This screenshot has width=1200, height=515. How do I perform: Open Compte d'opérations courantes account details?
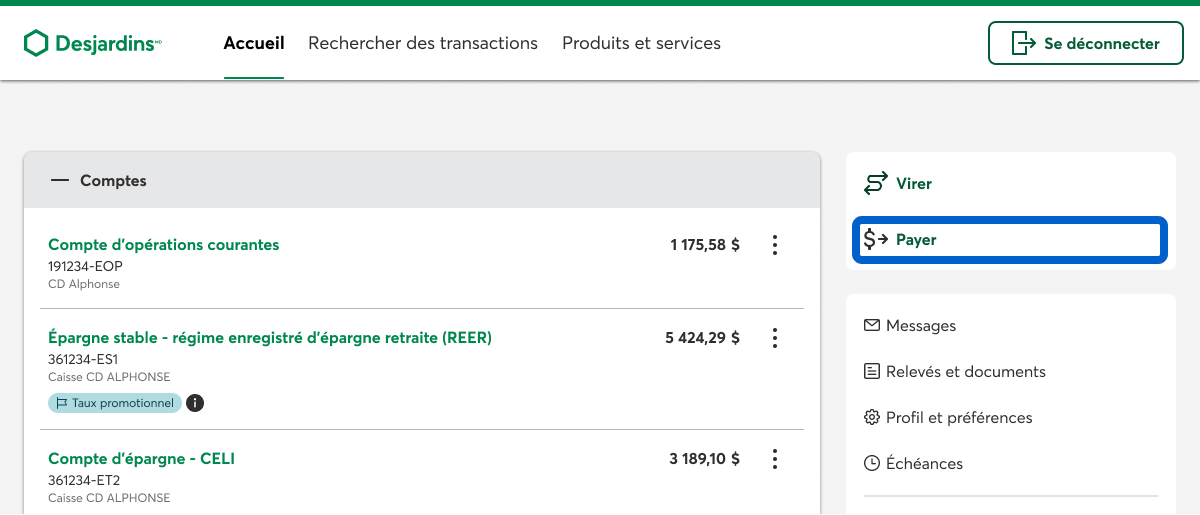click(x=164, y=245)
